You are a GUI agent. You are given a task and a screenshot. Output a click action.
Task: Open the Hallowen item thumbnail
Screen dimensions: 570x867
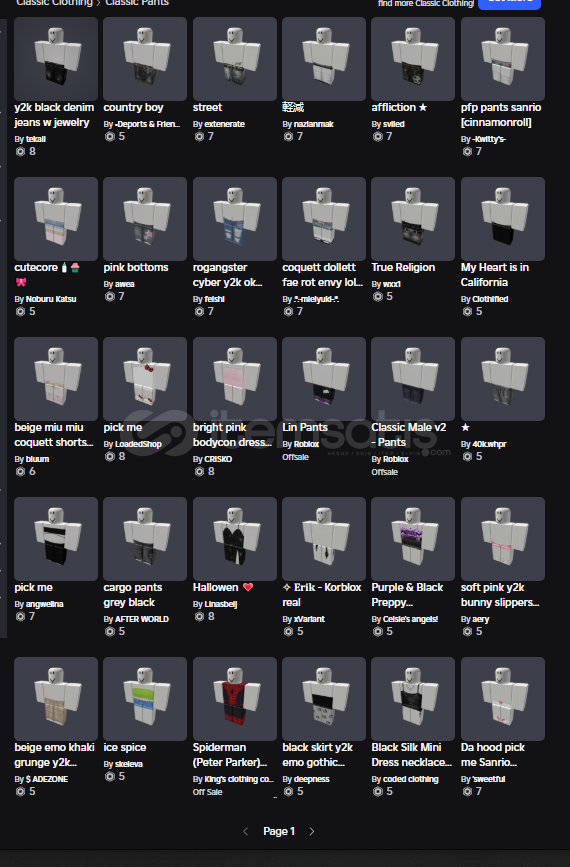tap(234, 539)
